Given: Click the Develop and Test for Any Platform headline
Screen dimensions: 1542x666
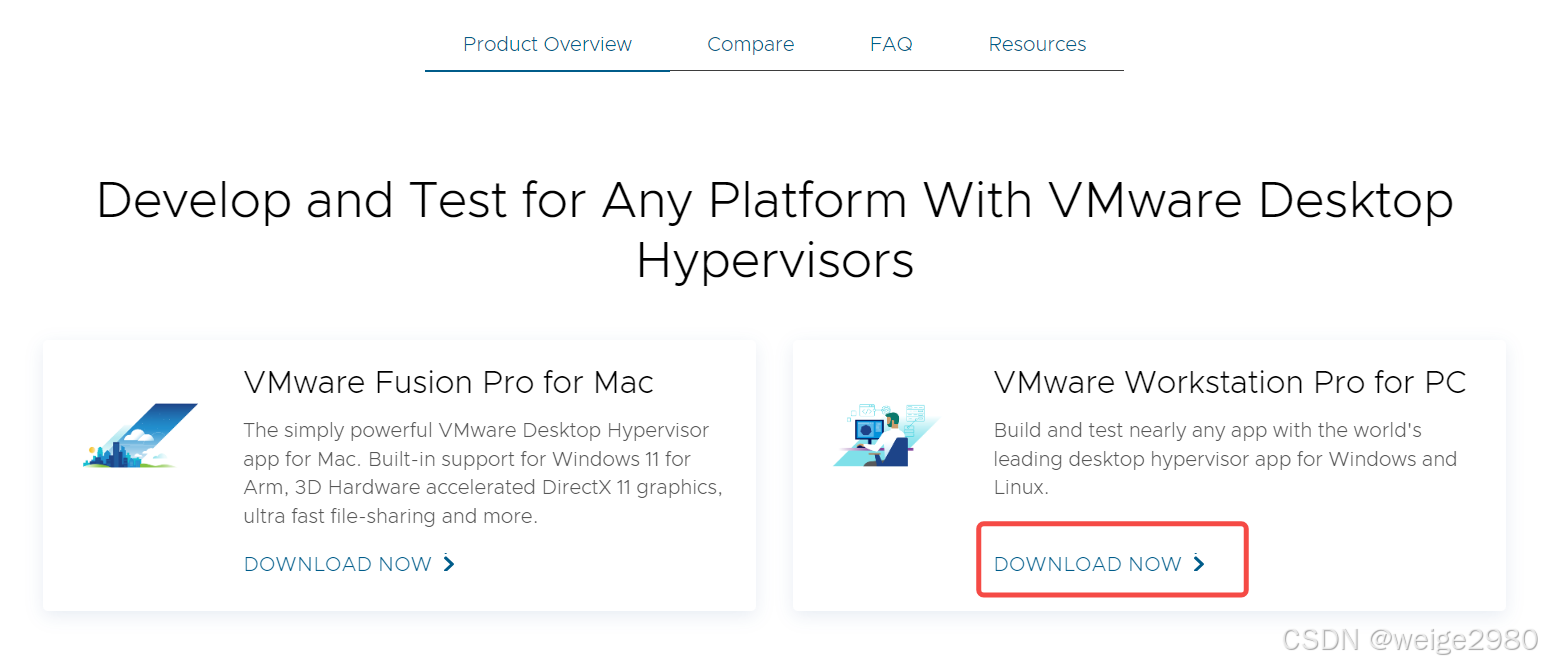Looking at the screenshot, I should tap(775, 230).
